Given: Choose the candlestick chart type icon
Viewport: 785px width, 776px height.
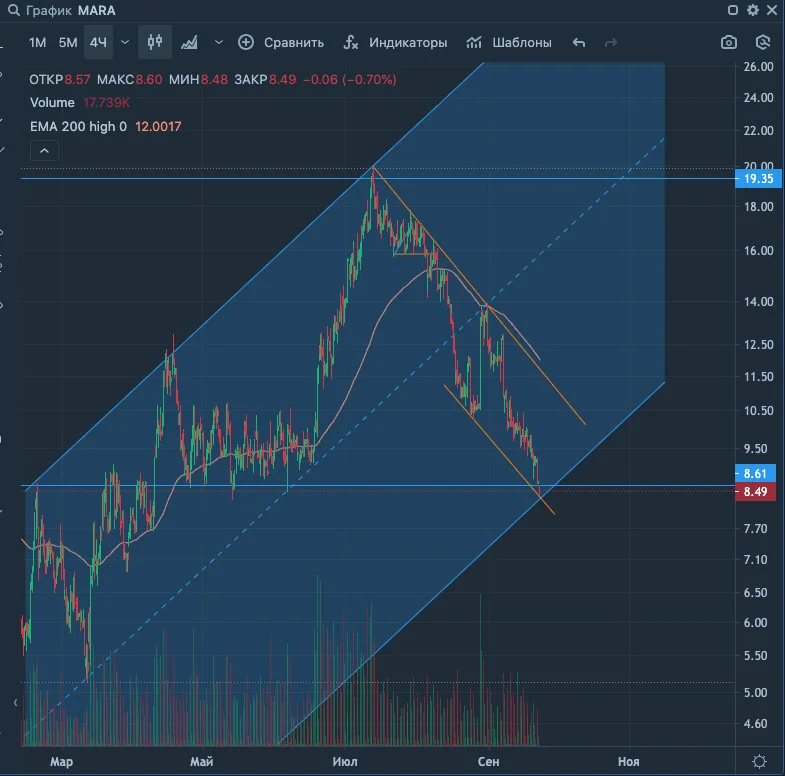Looking at the screenshot, I should [x=155, y=42].
